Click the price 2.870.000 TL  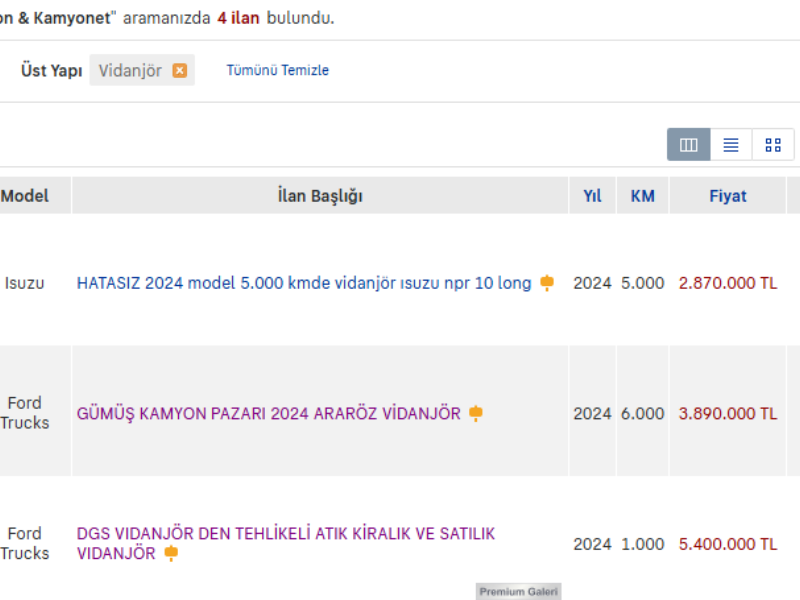click(728, 283)
